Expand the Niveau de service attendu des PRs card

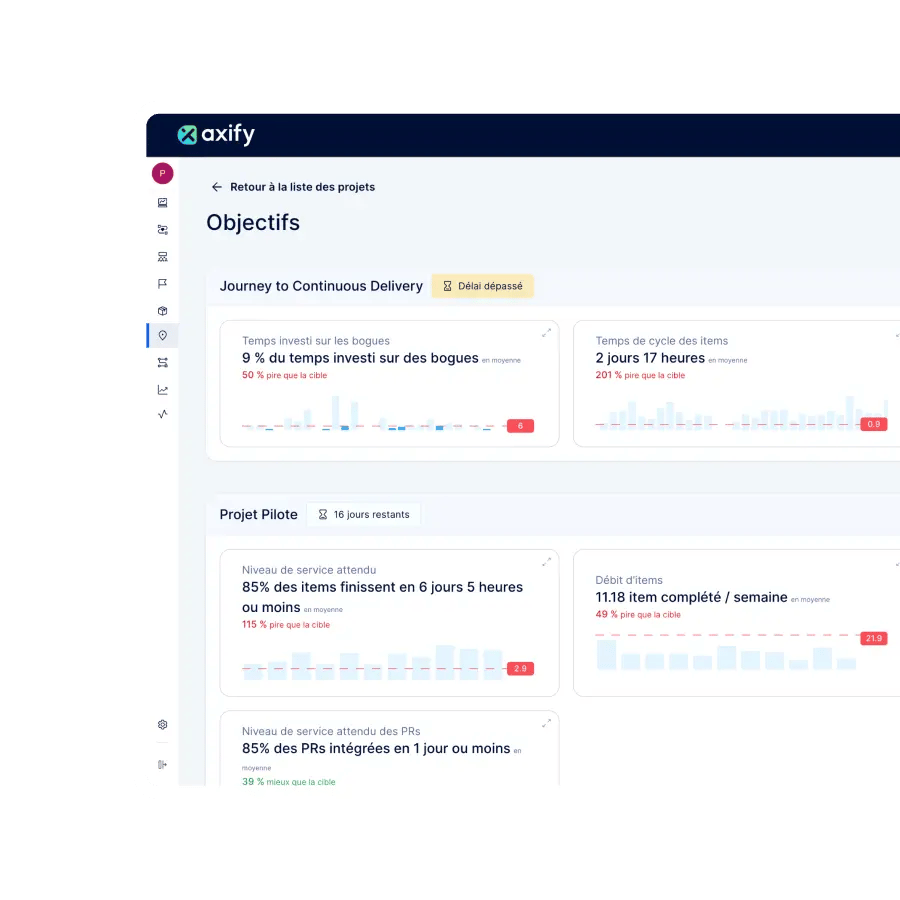coord(546,723)
